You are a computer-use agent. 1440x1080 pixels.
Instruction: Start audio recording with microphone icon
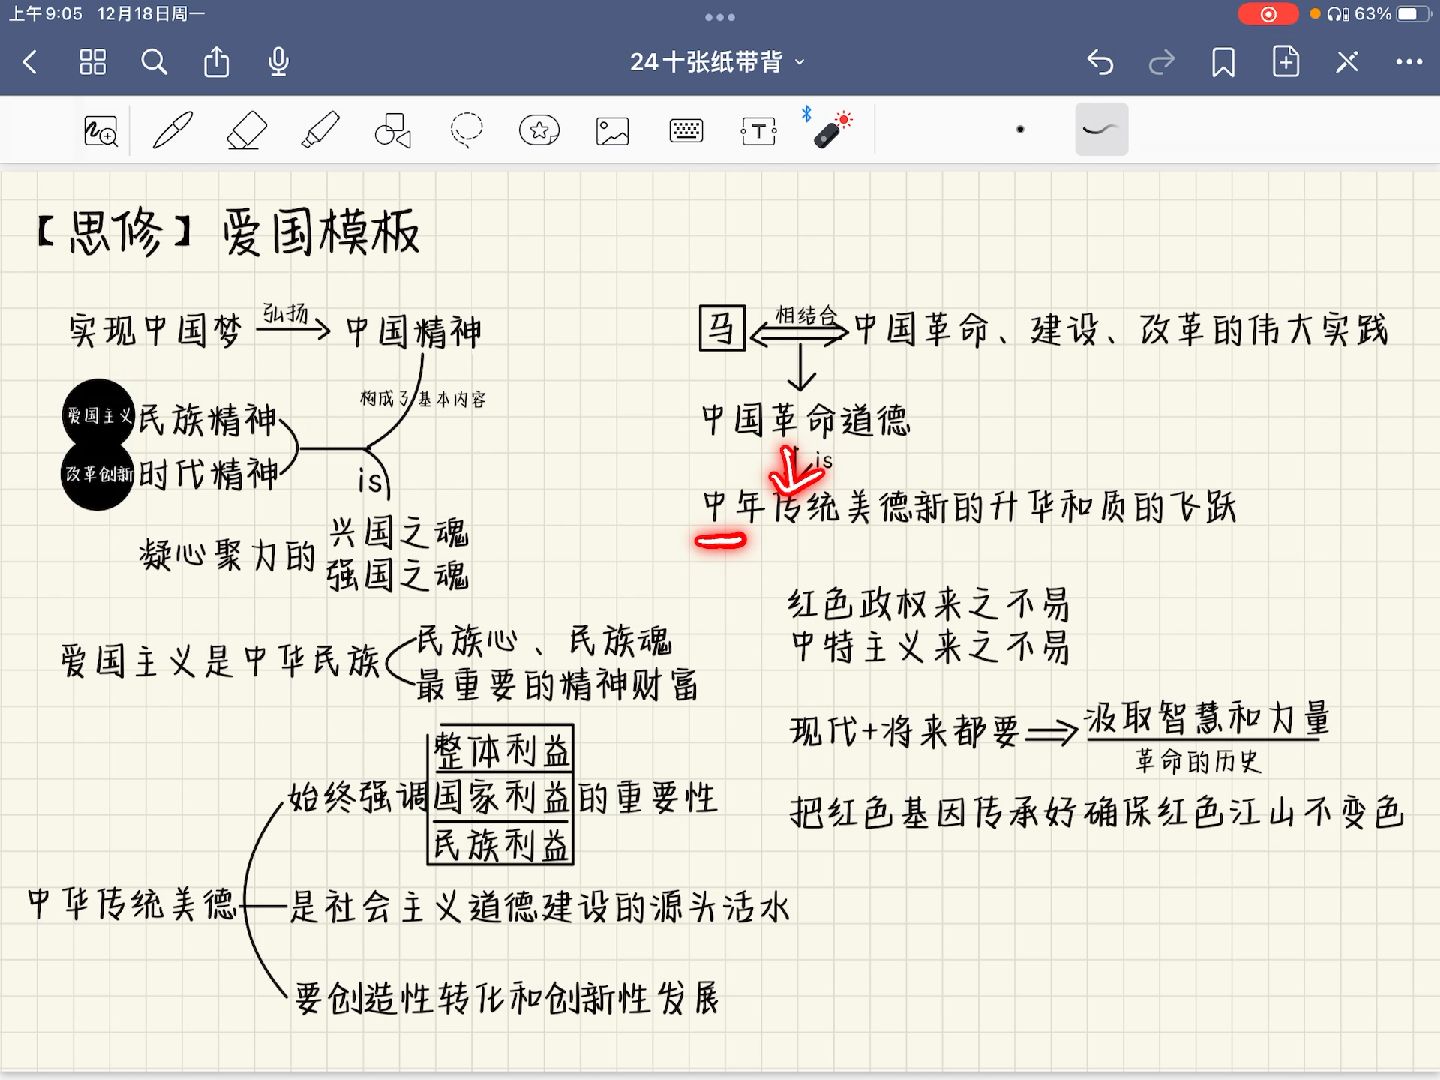[279, 62]
